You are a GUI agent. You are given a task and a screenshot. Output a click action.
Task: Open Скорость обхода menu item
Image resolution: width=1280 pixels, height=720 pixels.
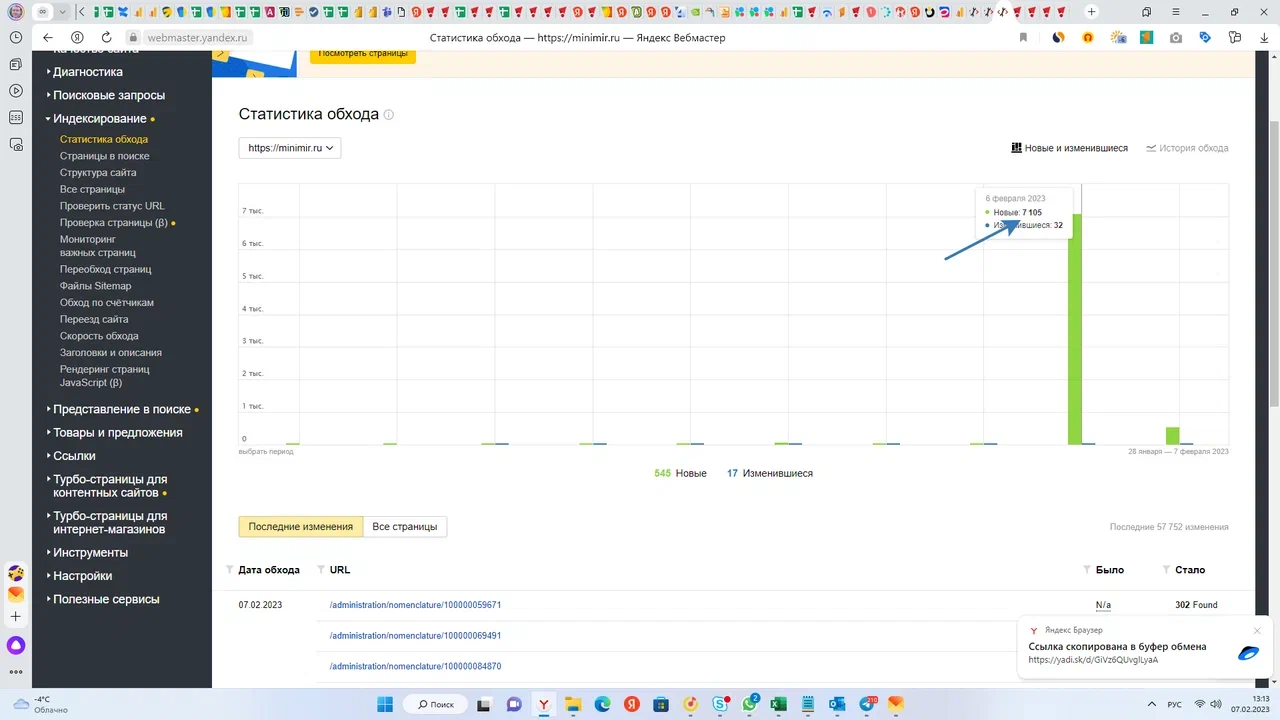tap(99, 336)
